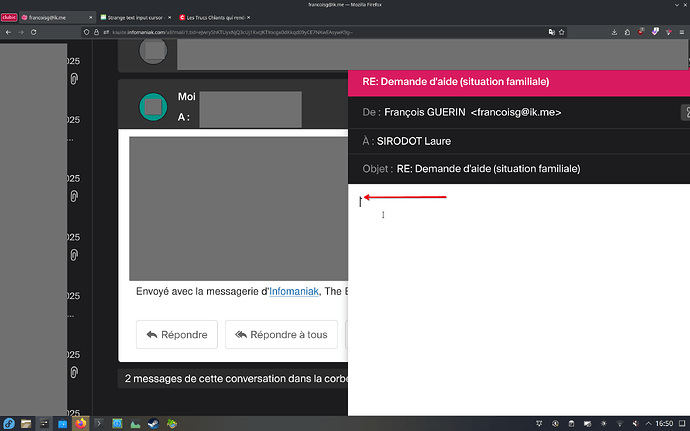Viewport: 690px width, 431px height.
Task: Open Firefox from the taskbar
Action: coord(81,423)
